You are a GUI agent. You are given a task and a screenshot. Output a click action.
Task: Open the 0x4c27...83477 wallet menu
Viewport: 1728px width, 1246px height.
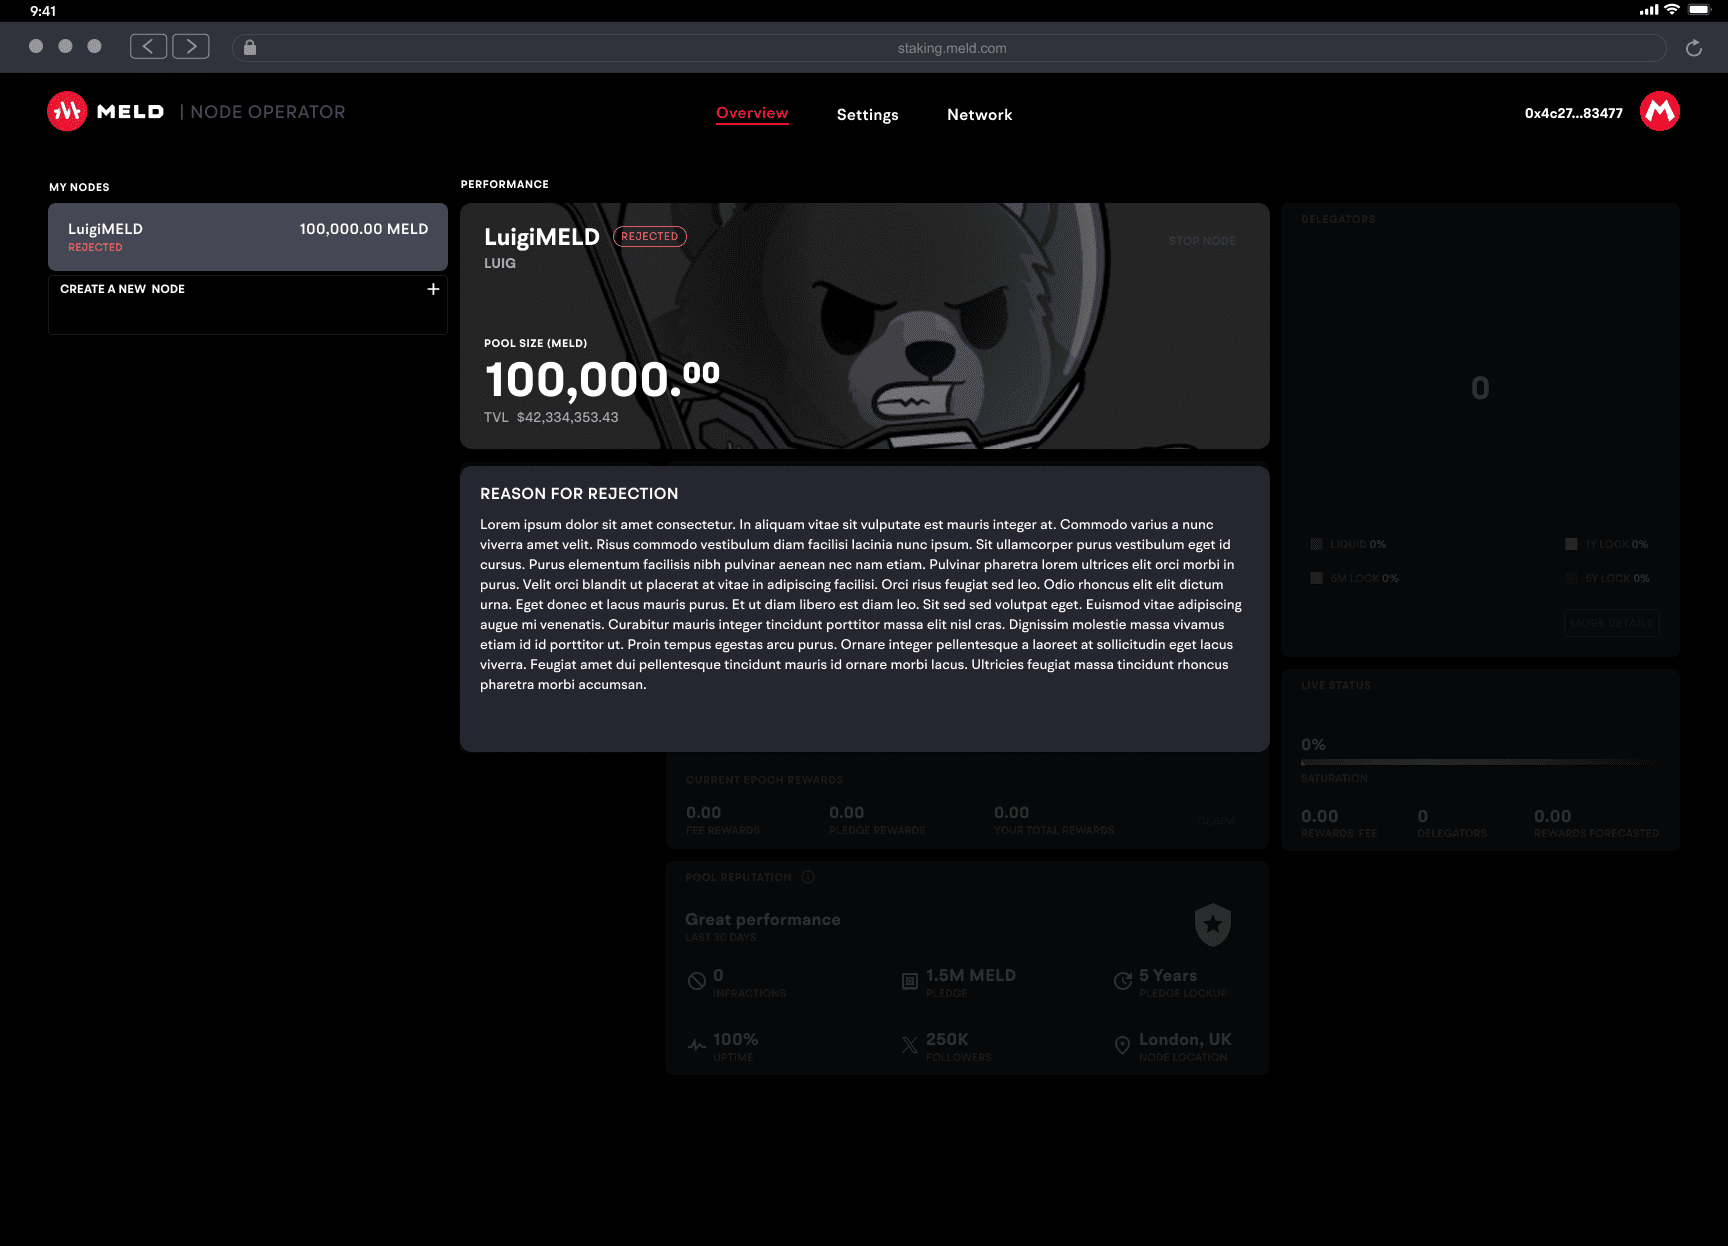(x=1573, y=113)
